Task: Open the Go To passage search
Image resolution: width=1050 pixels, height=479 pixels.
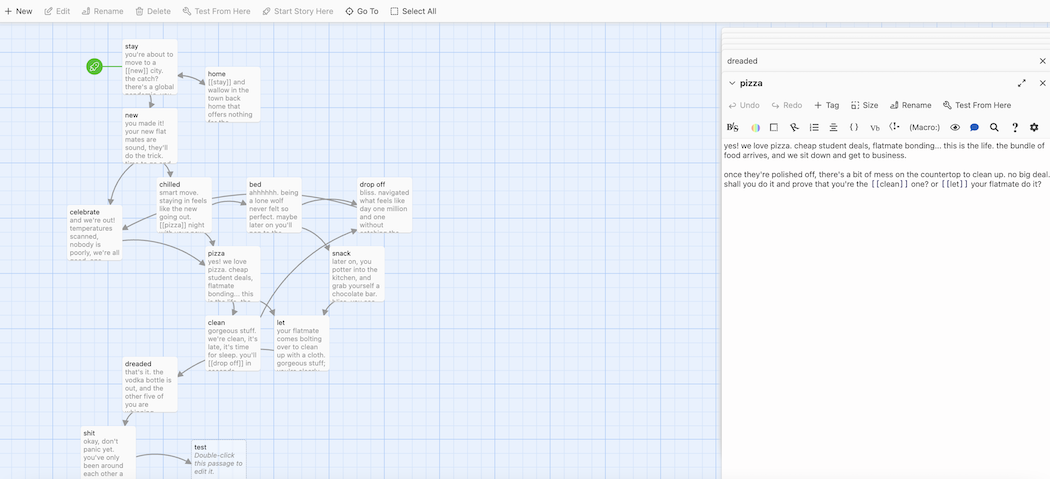Action: click(362, 11)
